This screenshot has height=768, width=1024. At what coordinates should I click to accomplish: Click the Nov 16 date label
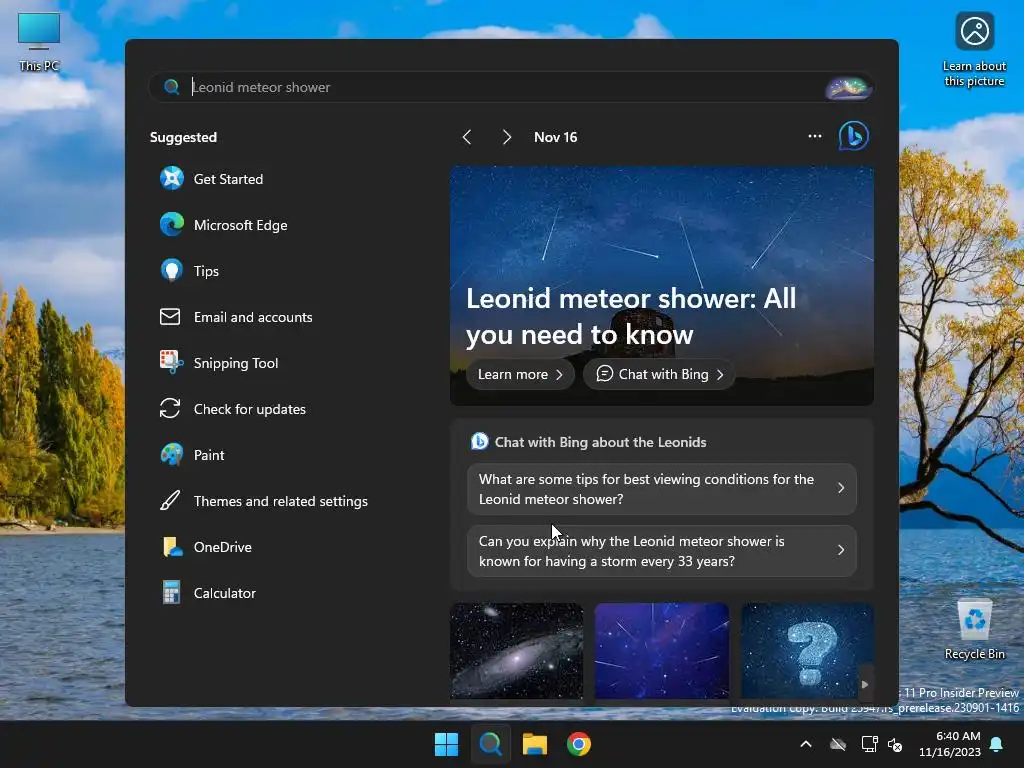556,137
